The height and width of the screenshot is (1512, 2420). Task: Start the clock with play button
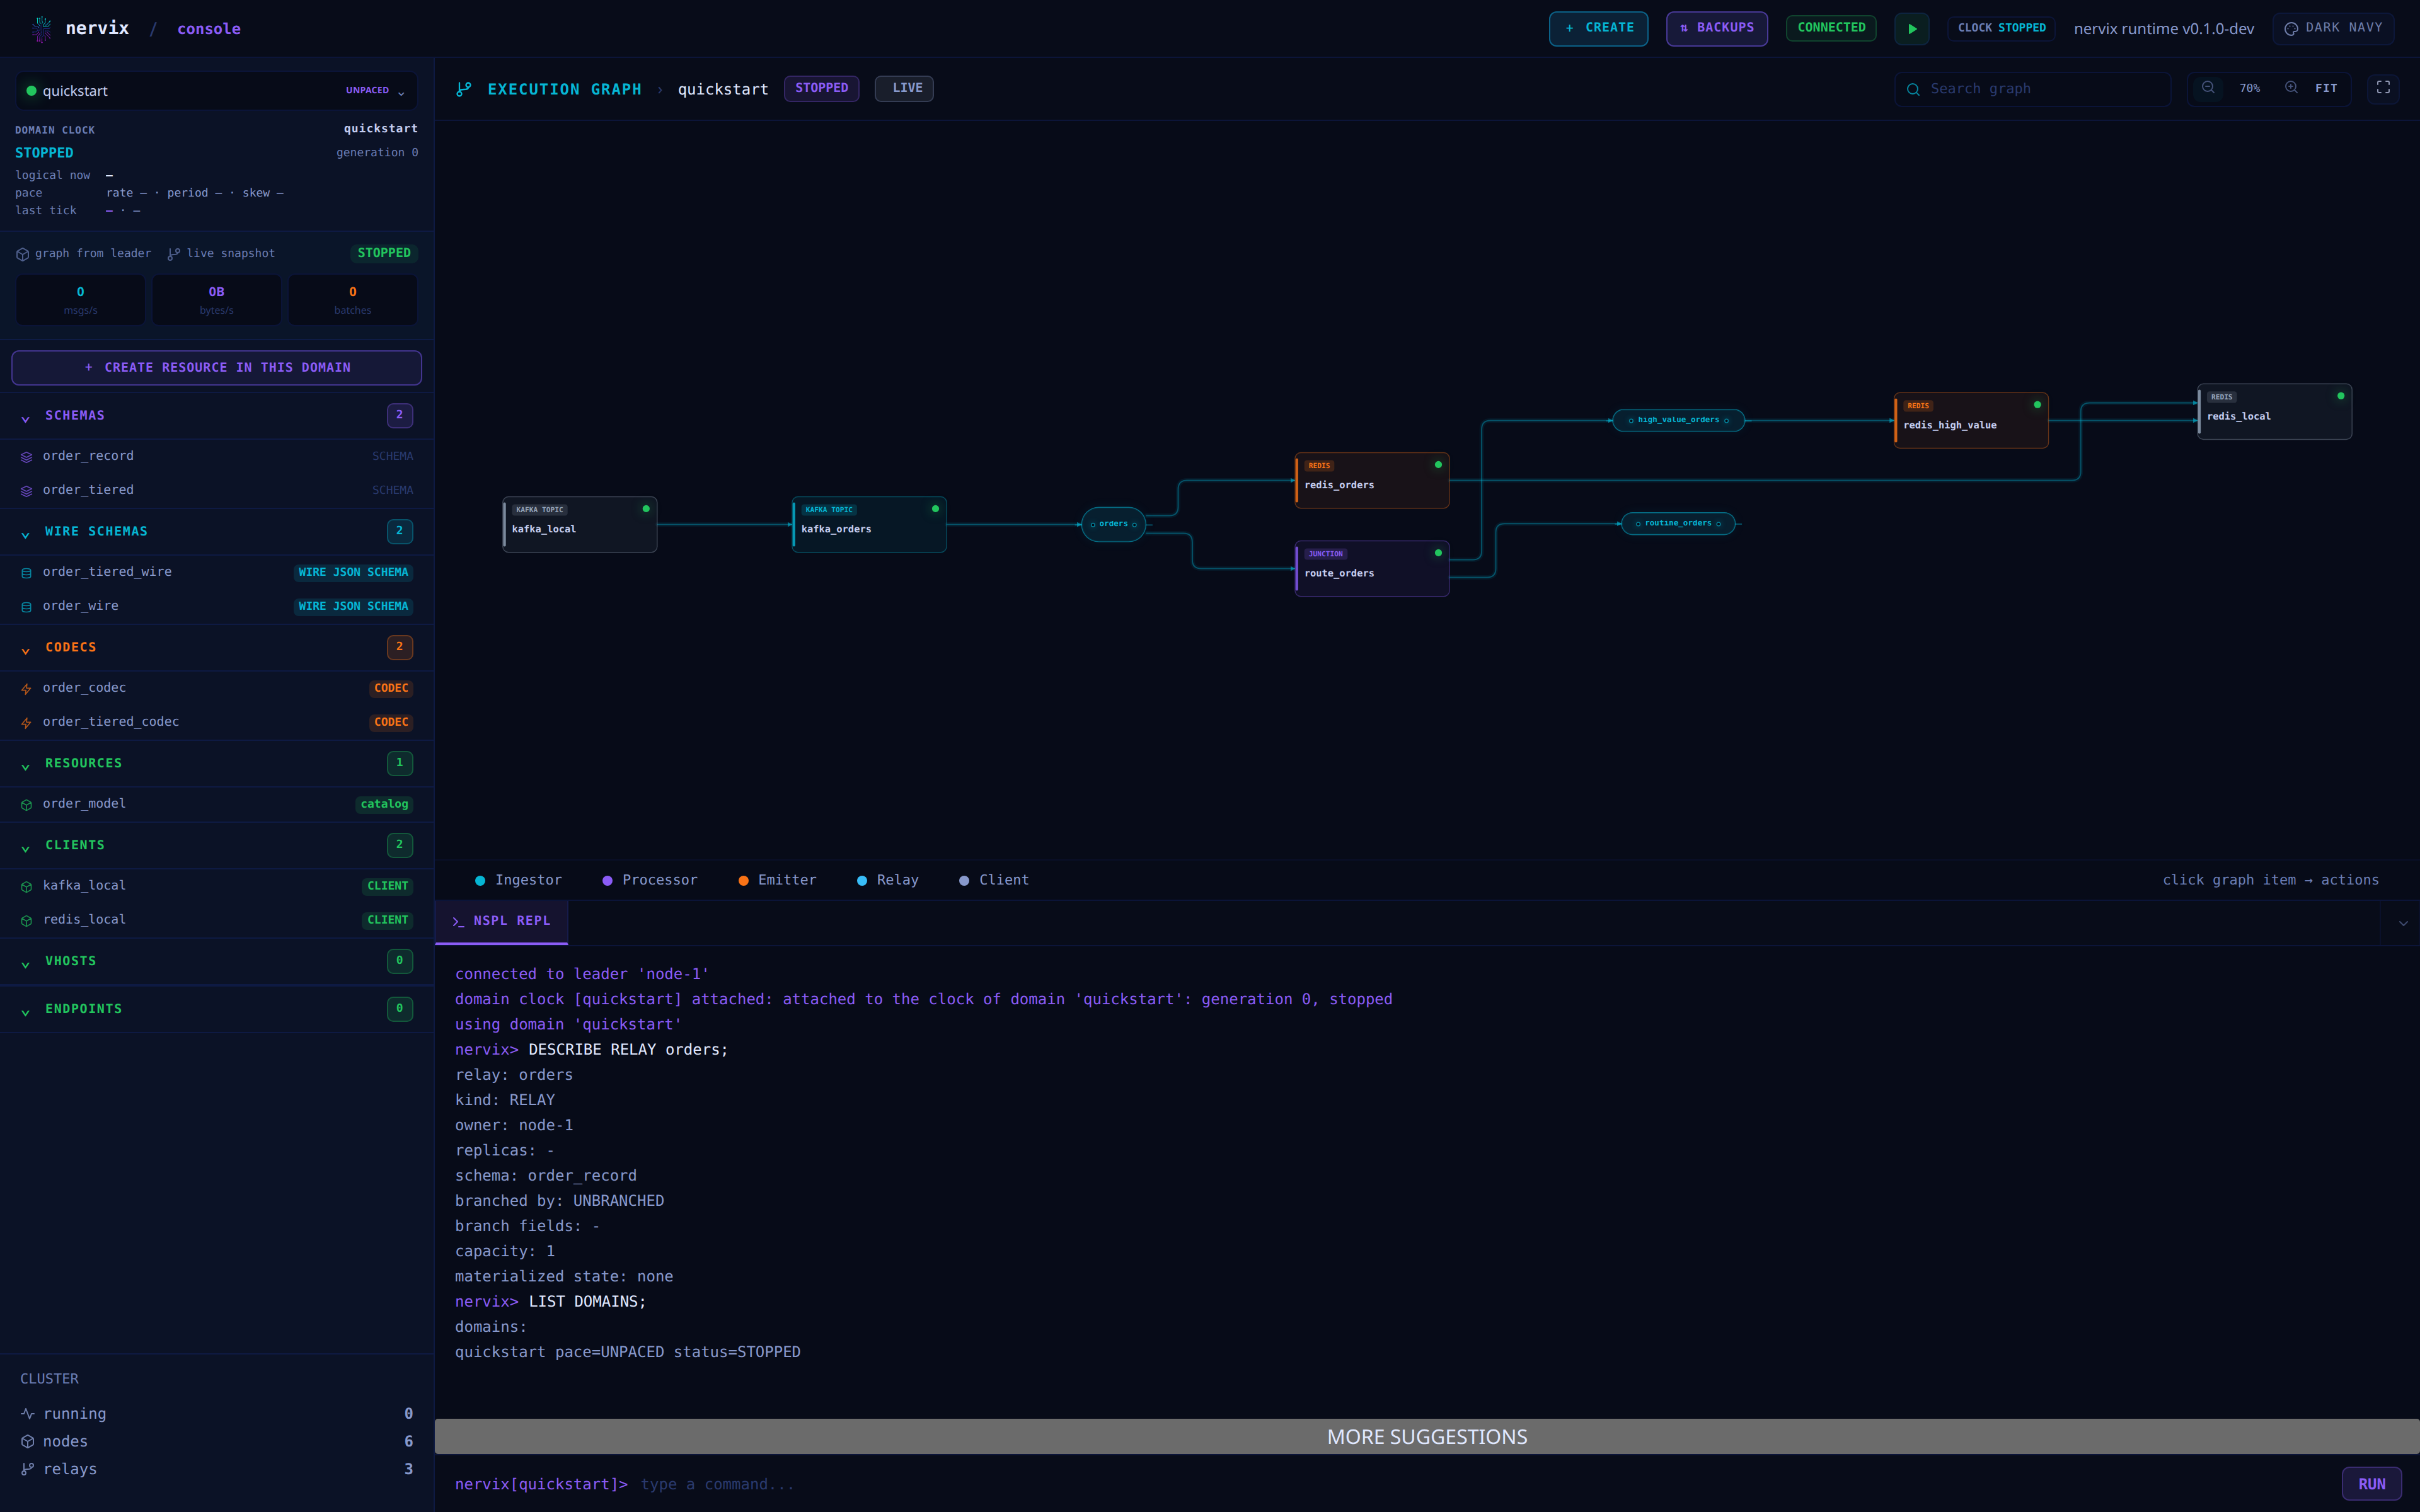(1912, 29)
